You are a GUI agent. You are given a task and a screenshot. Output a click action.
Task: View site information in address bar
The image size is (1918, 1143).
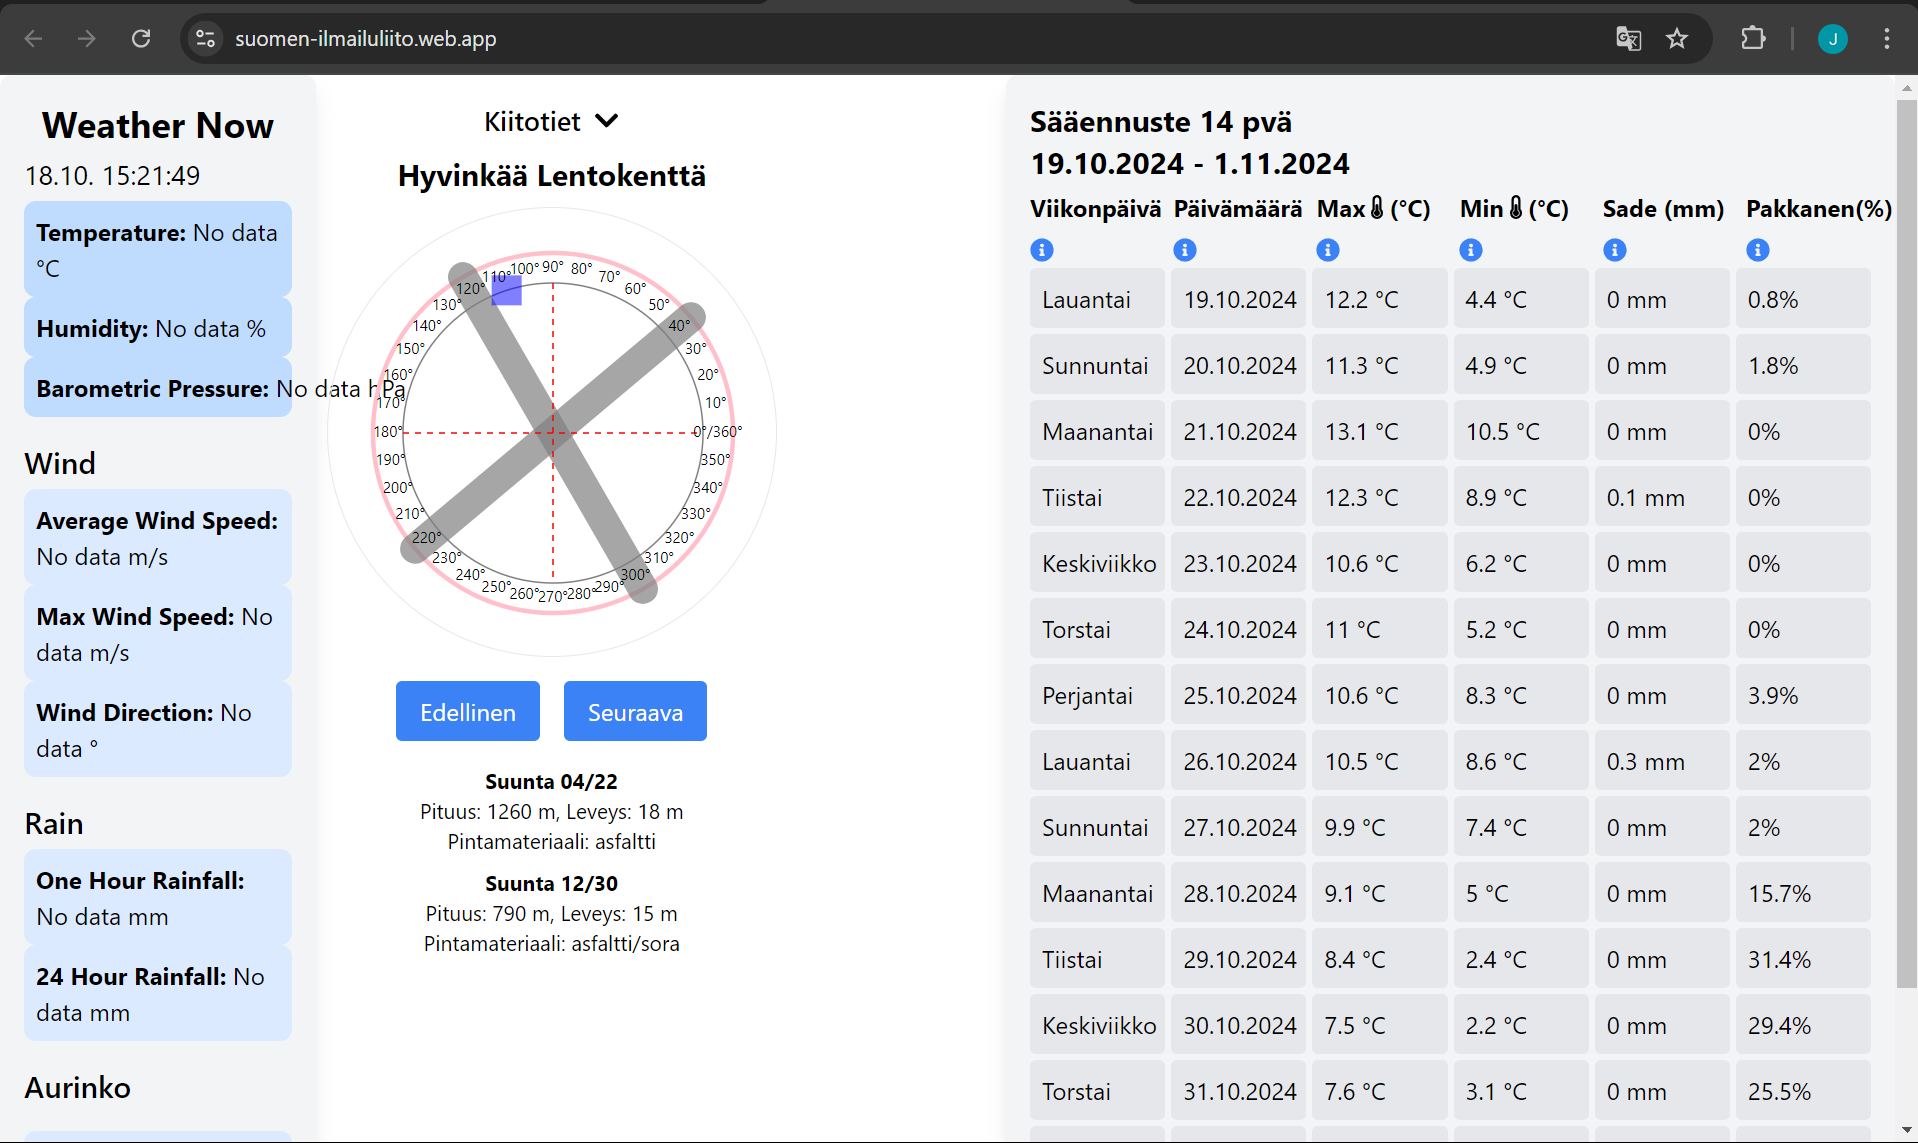205,39
